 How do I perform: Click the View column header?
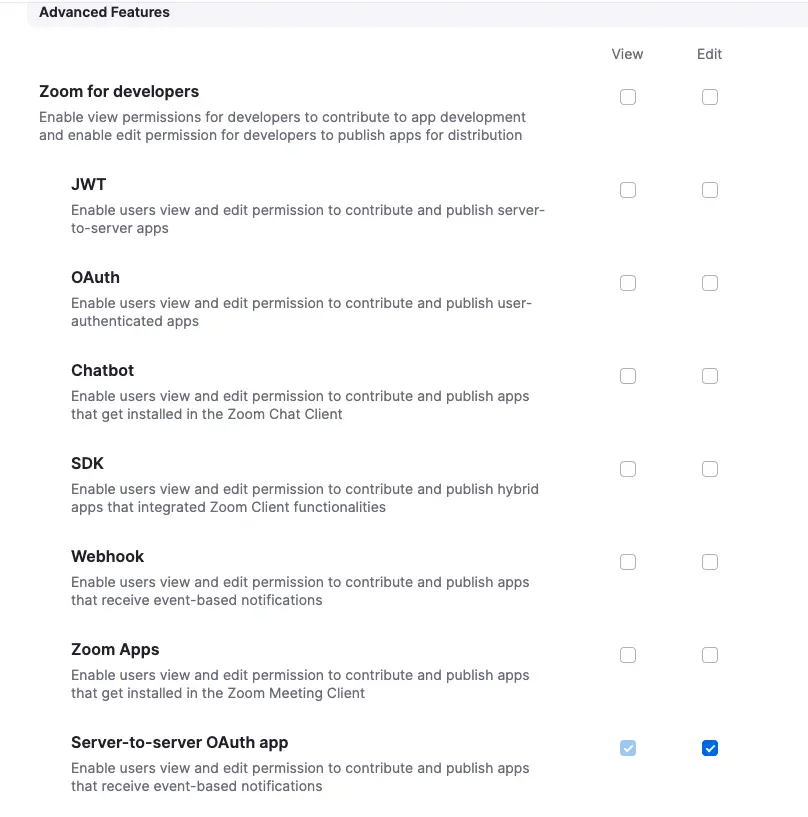(628, 54)
